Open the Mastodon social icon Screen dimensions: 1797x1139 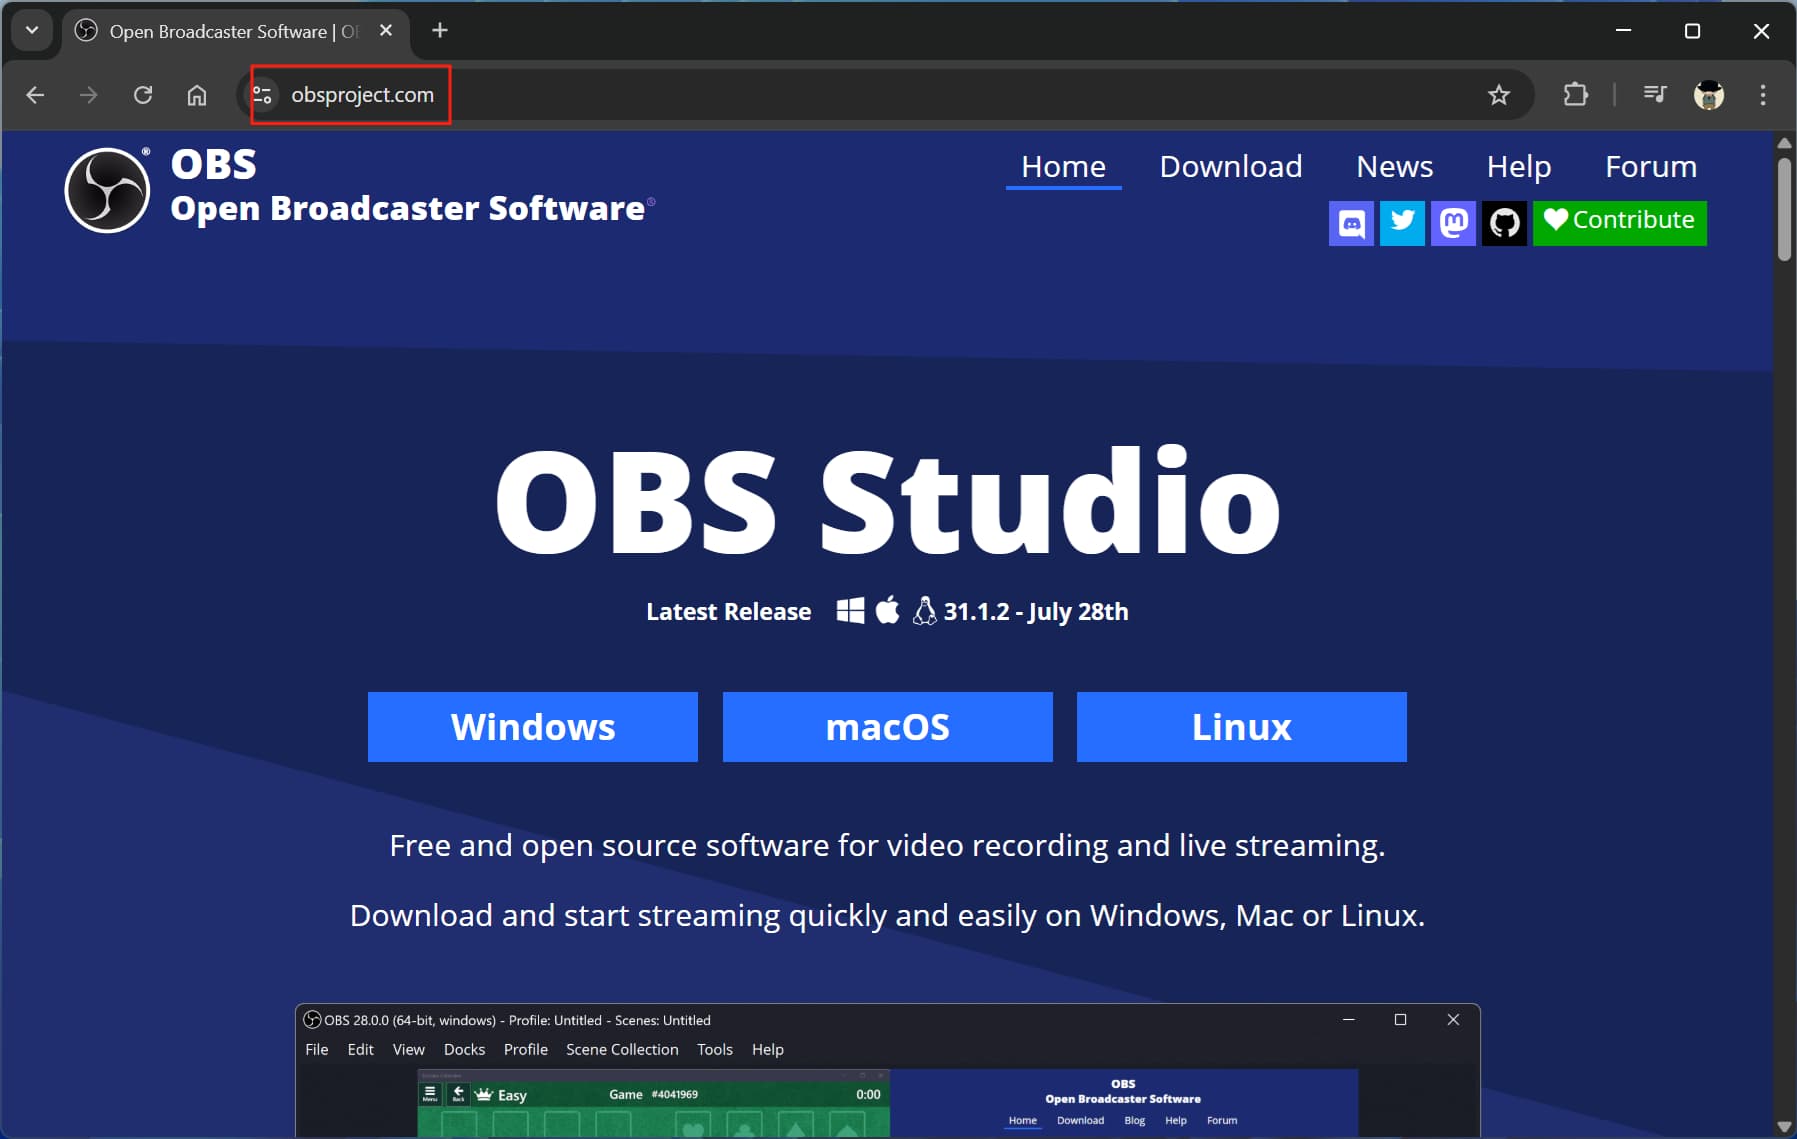tap(1453, 223)
